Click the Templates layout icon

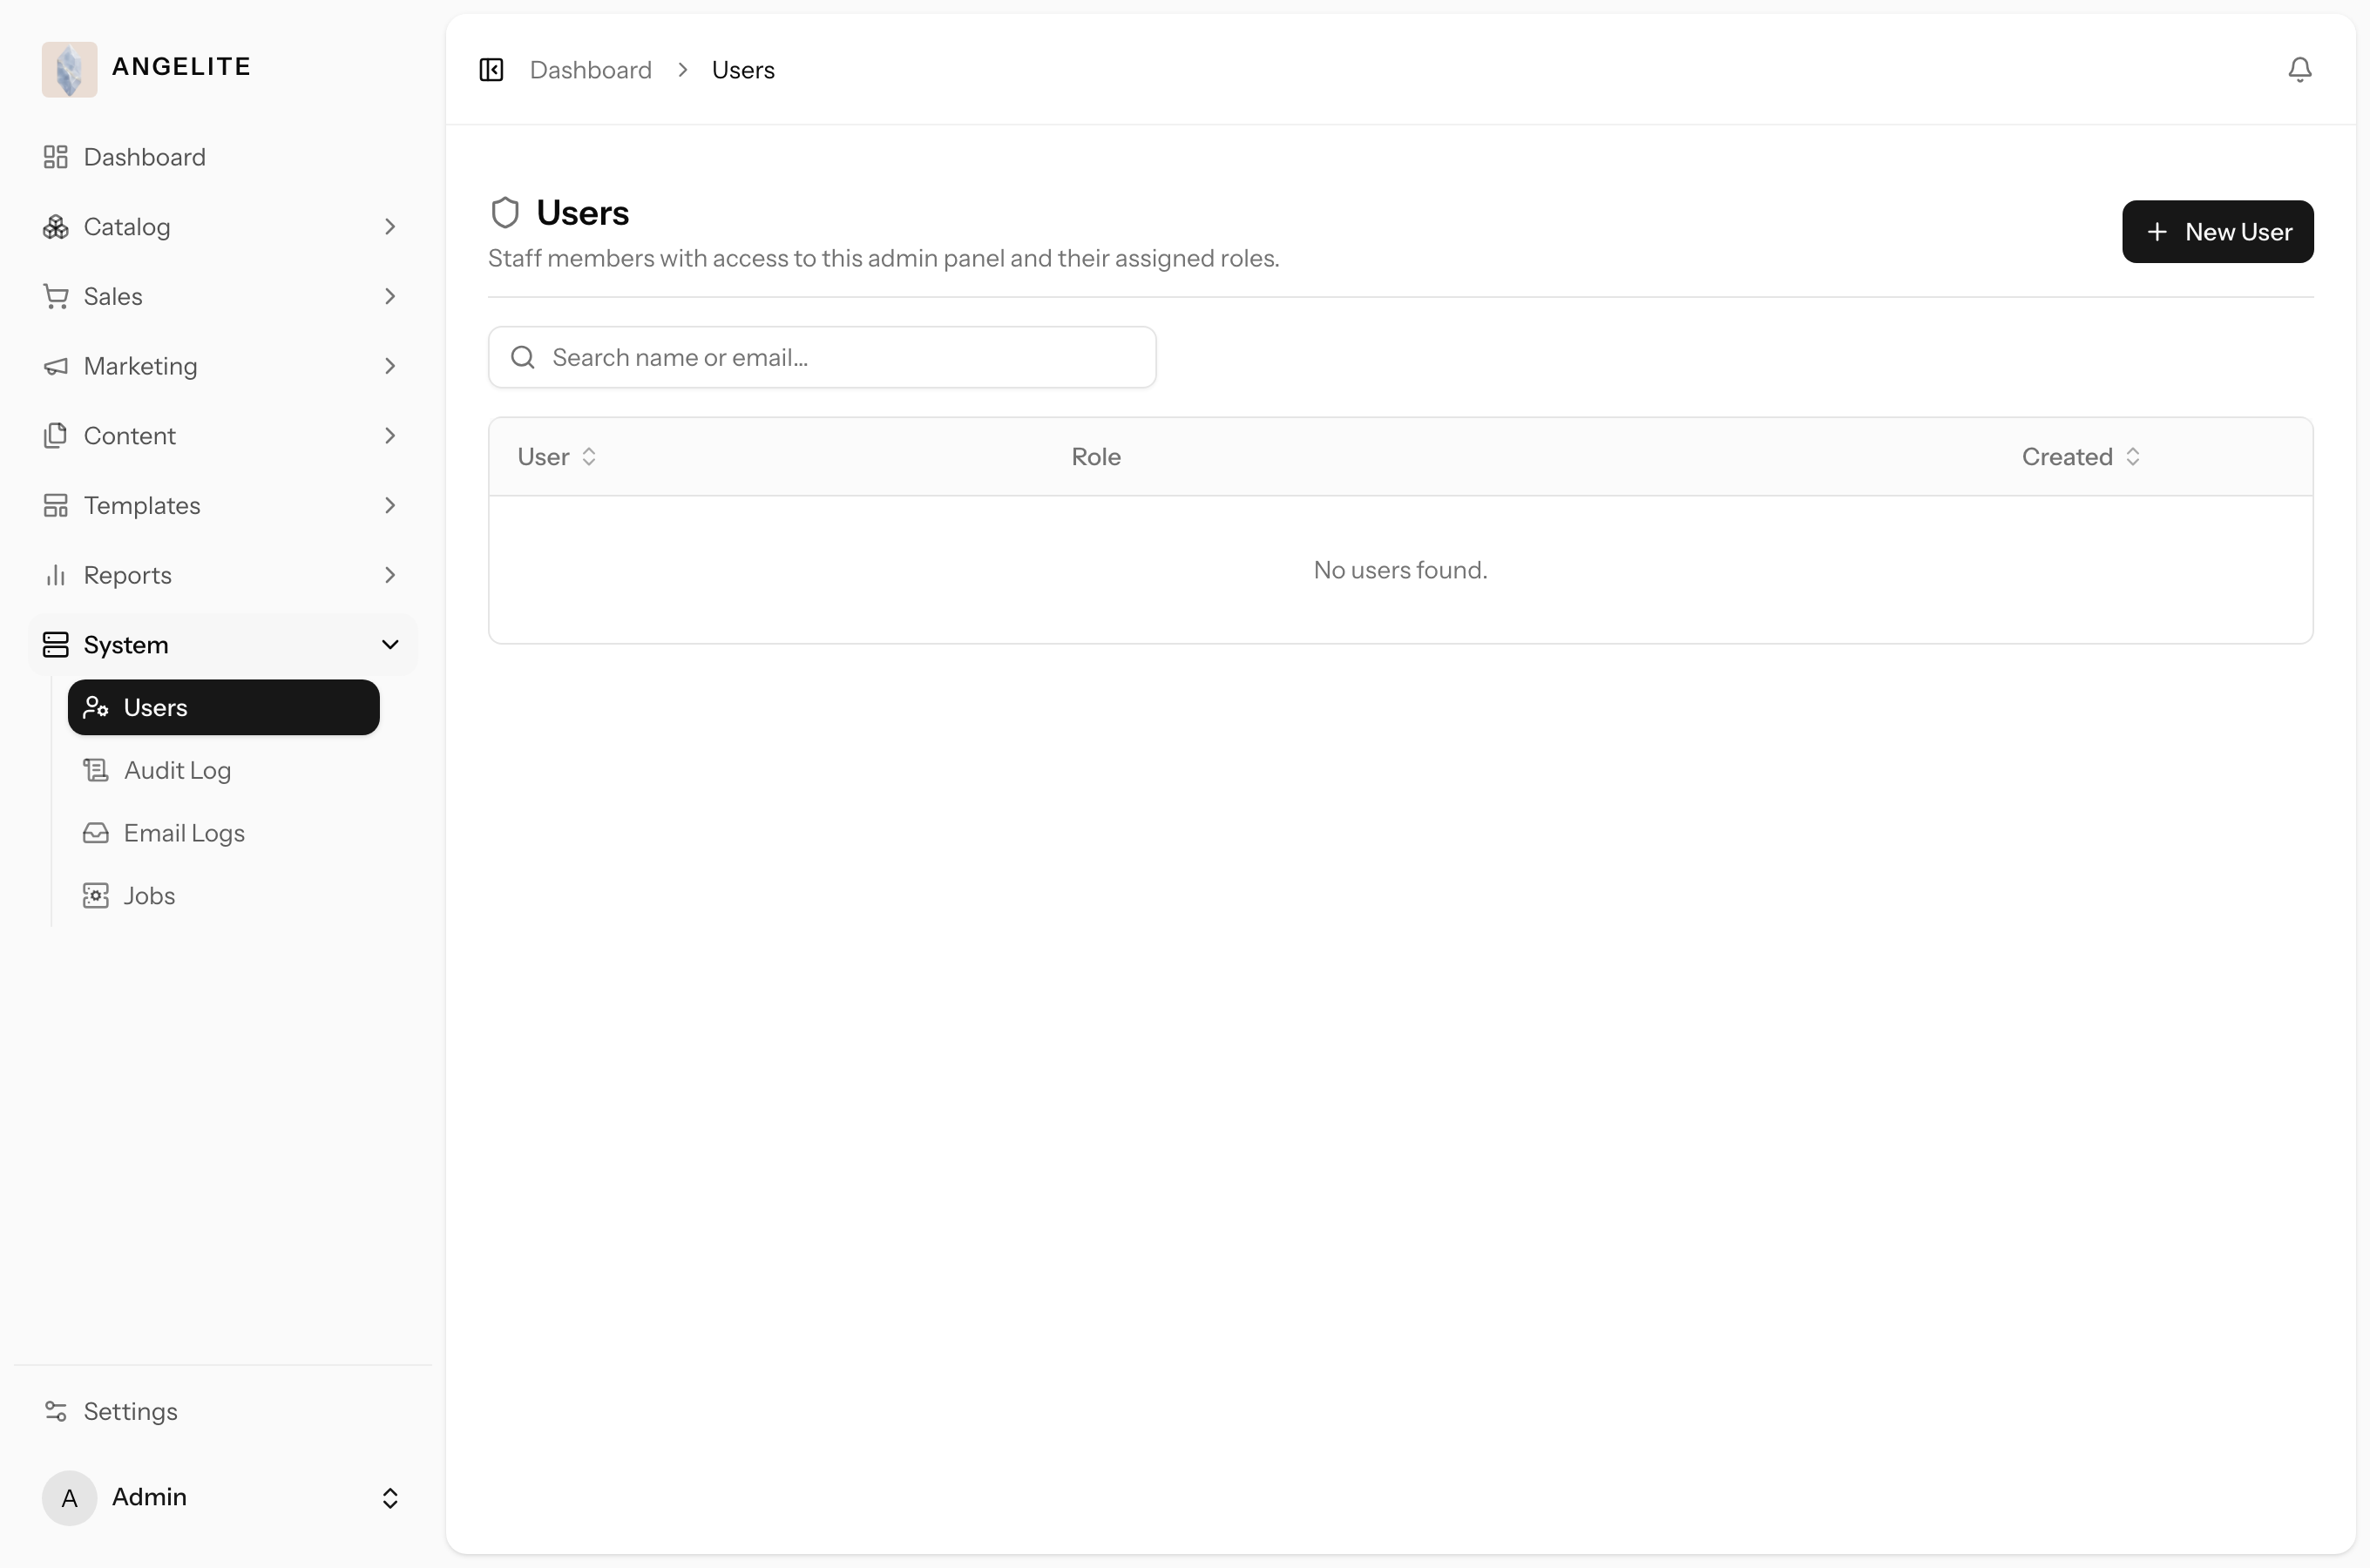pos(56,506)
